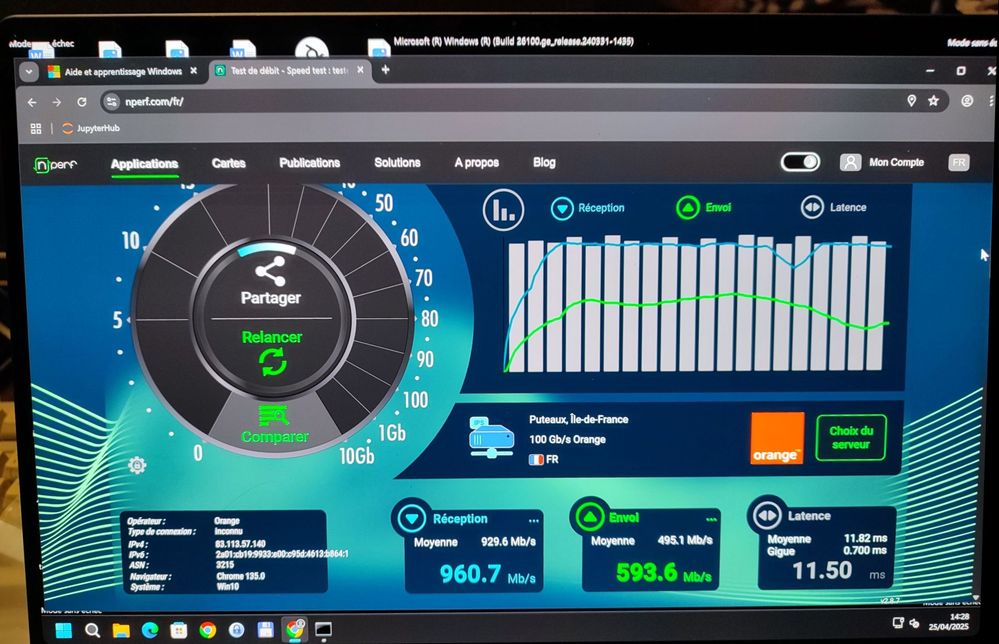Open the Mon Compte user avatar icon
999x644 pixels.
point(850,162)
